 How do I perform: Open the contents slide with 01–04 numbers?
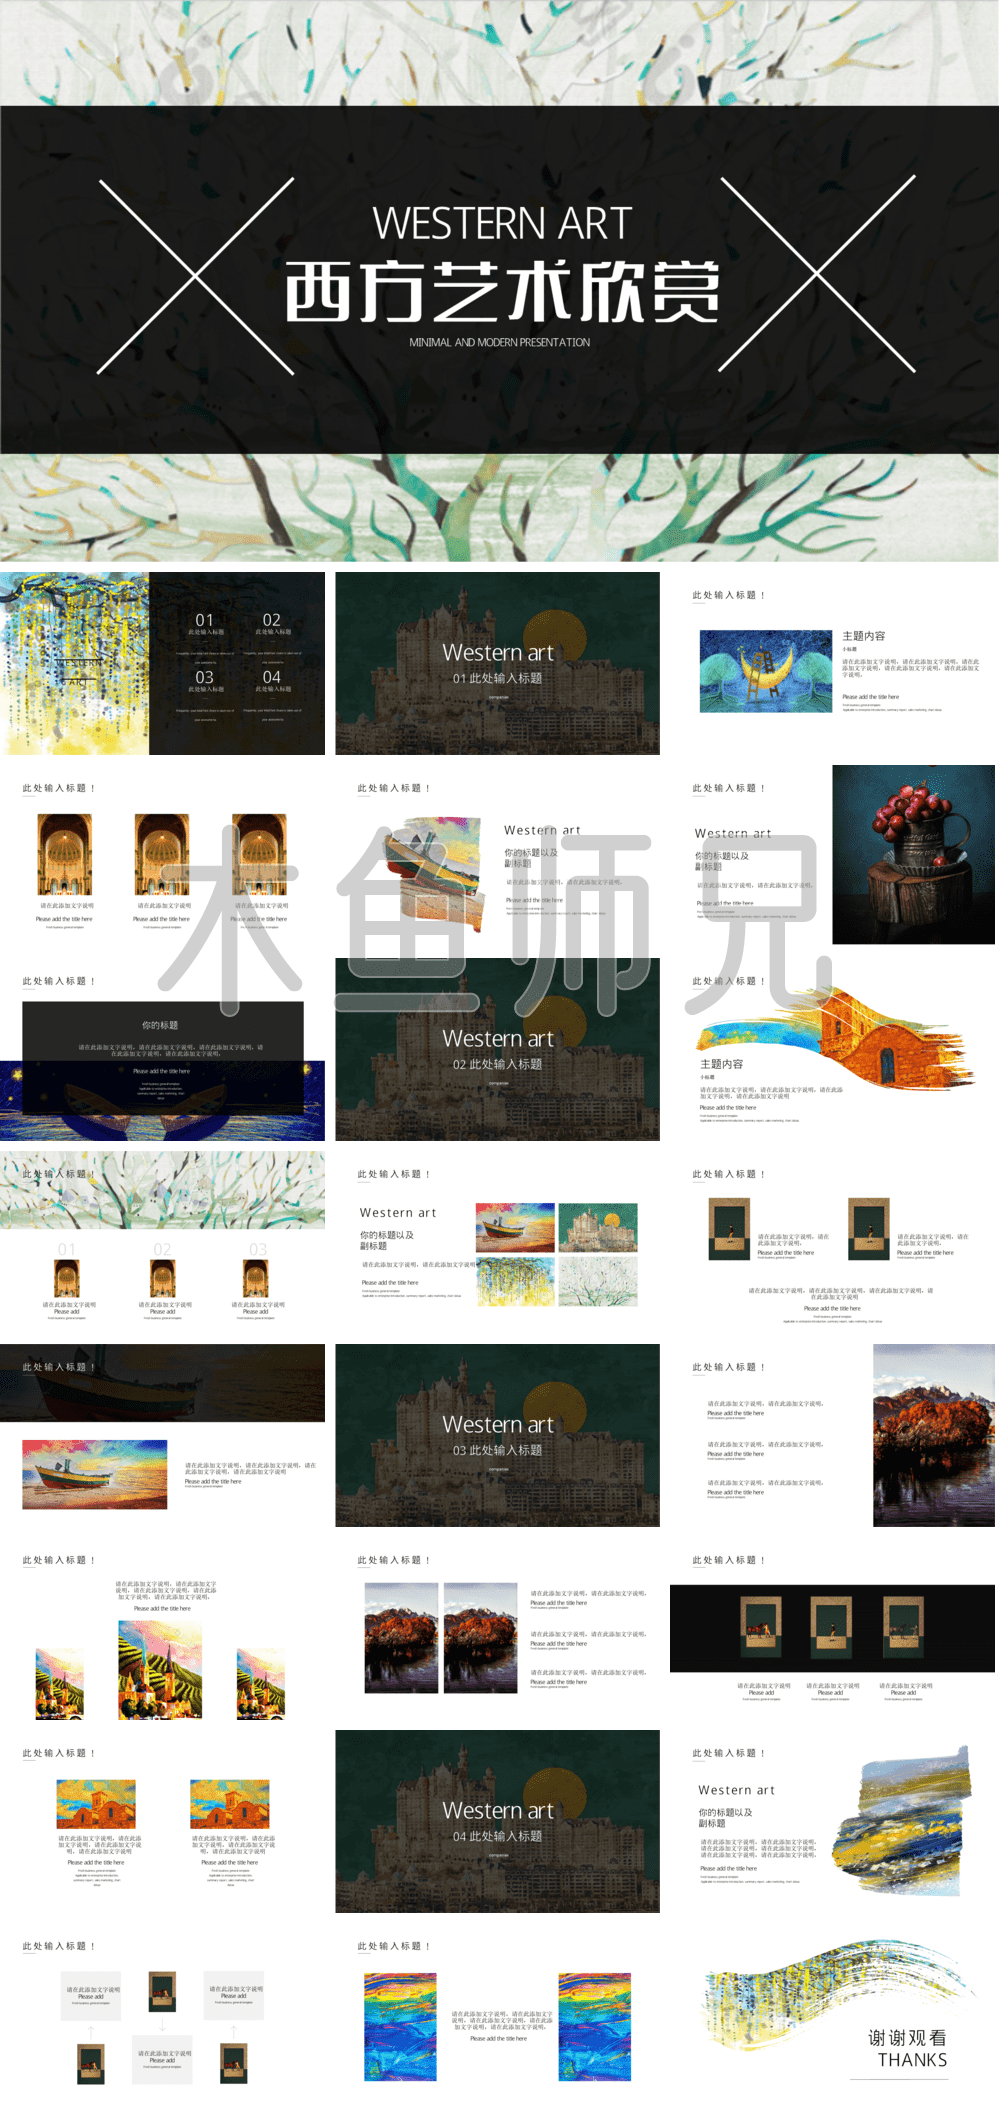click(162, 663)
